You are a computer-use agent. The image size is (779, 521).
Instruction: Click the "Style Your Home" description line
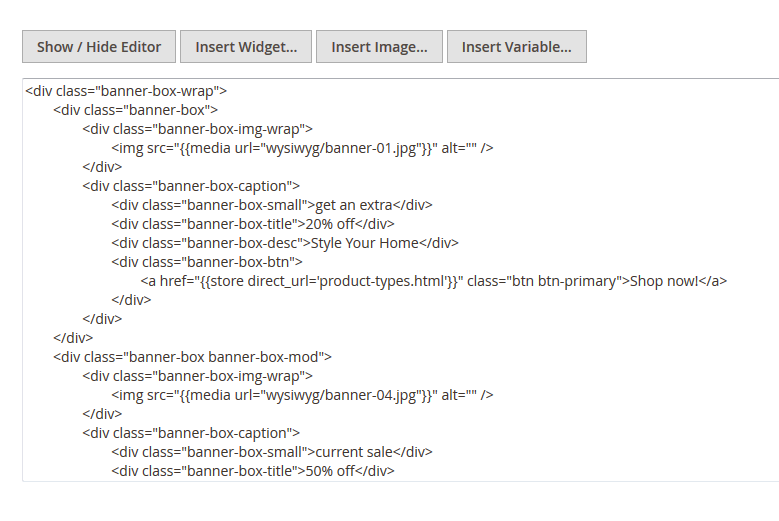click(285, 243)
